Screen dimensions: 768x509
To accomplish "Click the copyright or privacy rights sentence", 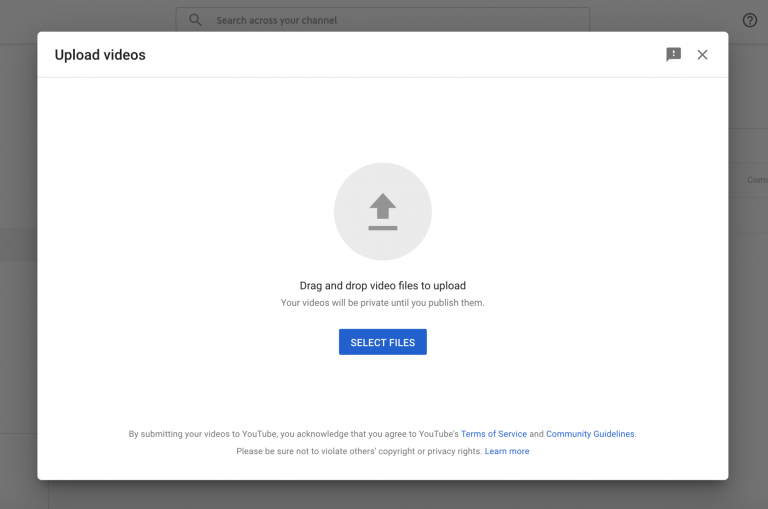I will click(358, 451).
